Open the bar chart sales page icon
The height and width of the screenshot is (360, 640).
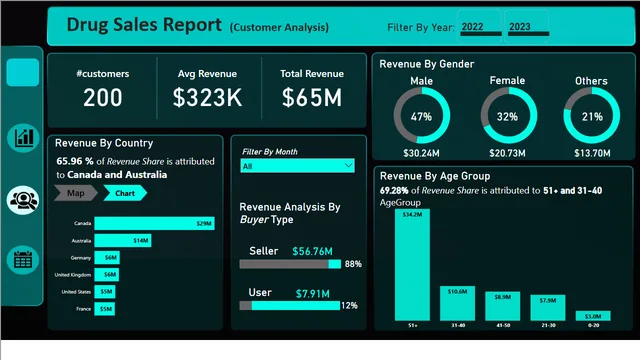tap(23, 138)
